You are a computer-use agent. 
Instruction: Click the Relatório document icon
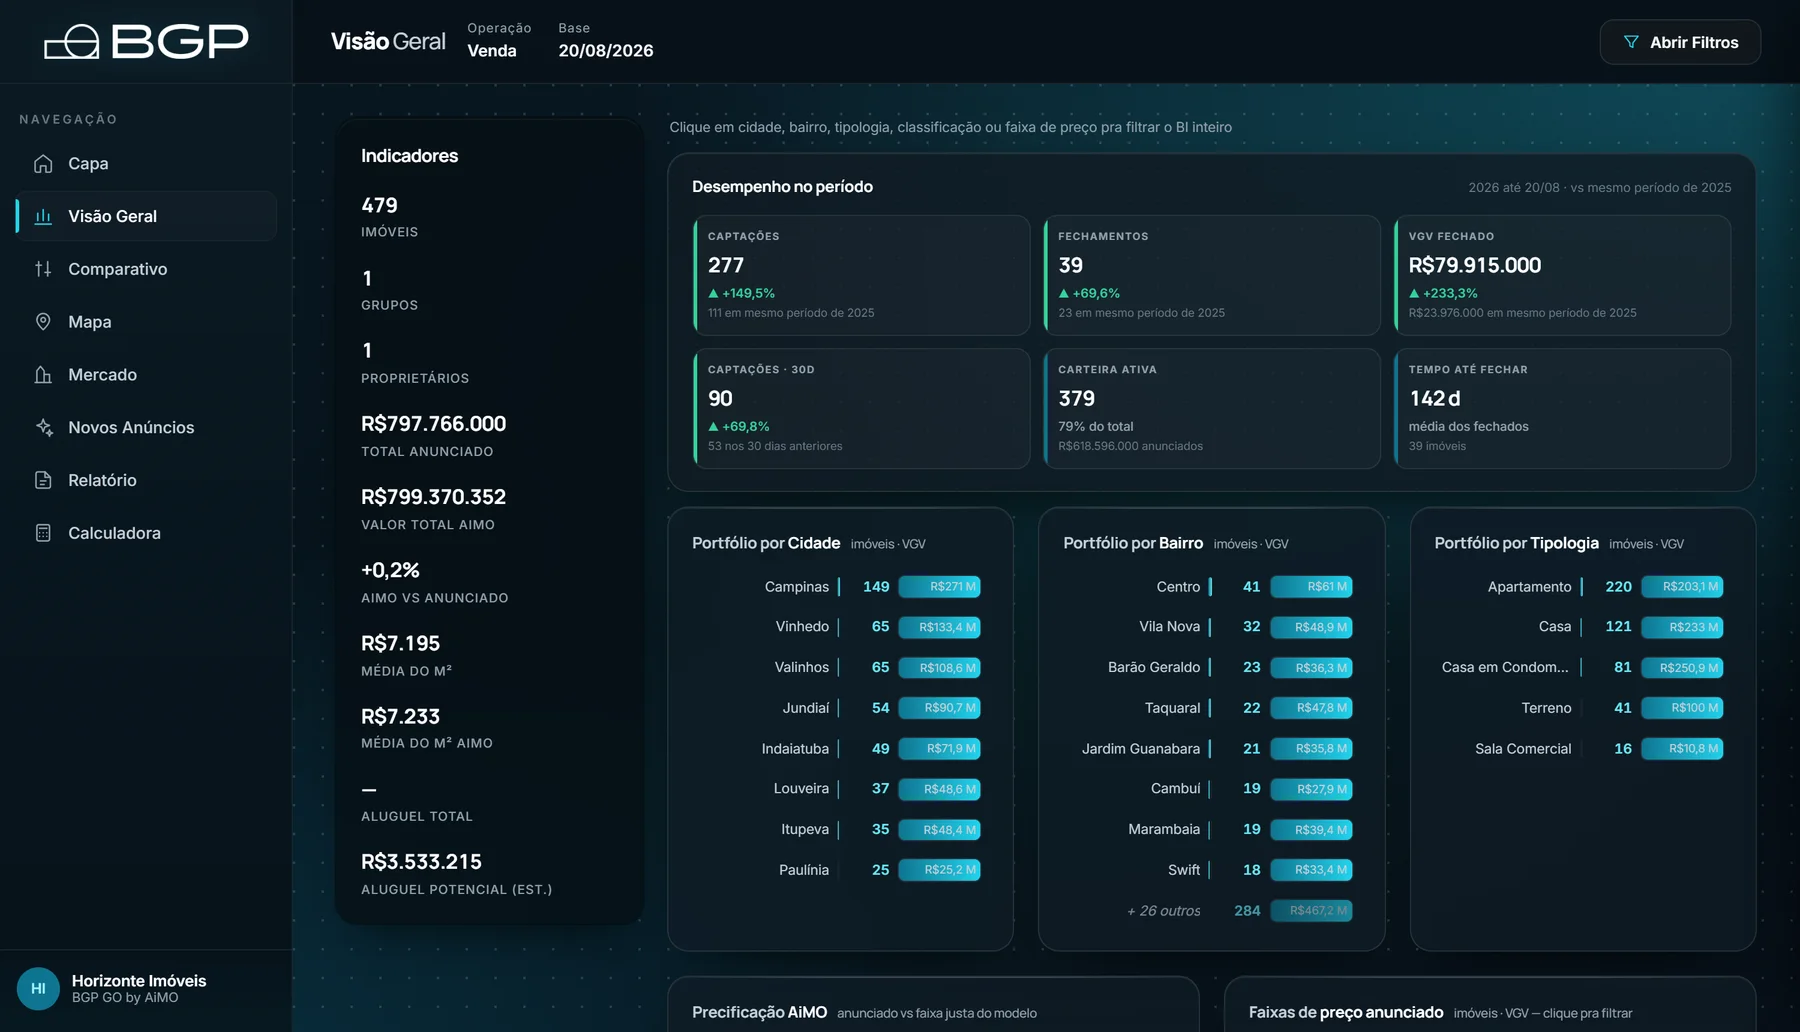[43, 480]
